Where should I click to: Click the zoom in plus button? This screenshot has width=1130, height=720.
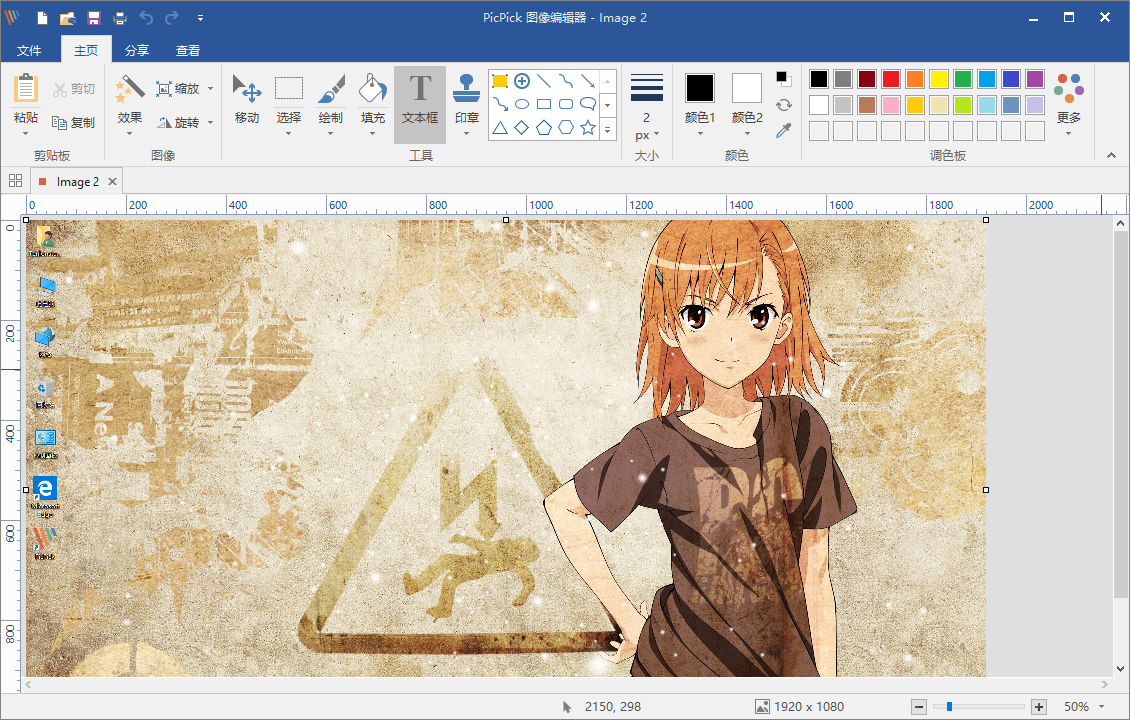pyautogui.click(x=1039, y=707)
